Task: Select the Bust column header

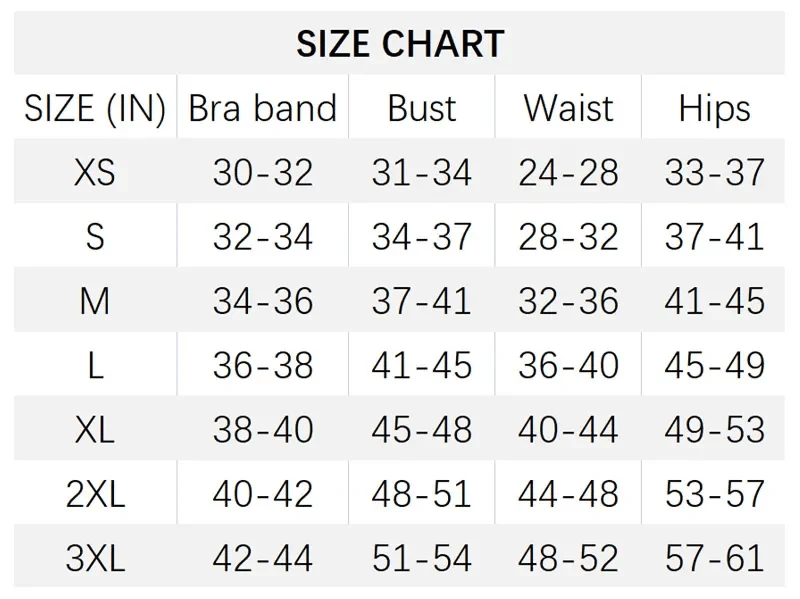Action: tap(422, 108)
